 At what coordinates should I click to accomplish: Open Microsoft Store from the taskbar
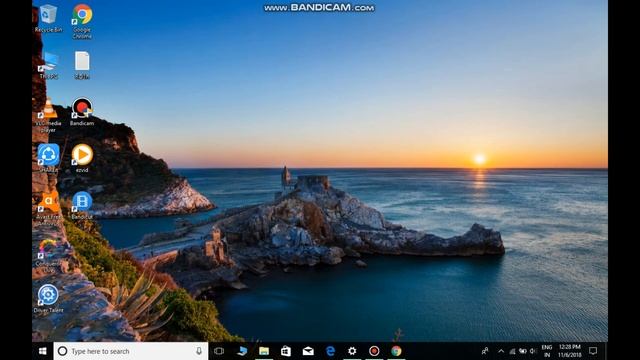[286, 351]
